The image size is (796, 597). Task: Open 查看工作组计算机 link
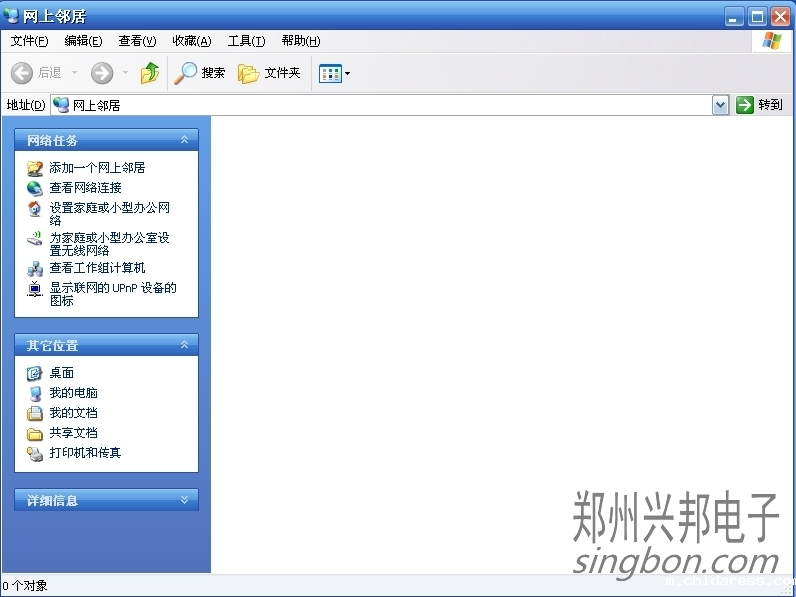click(x=97, y=268)
